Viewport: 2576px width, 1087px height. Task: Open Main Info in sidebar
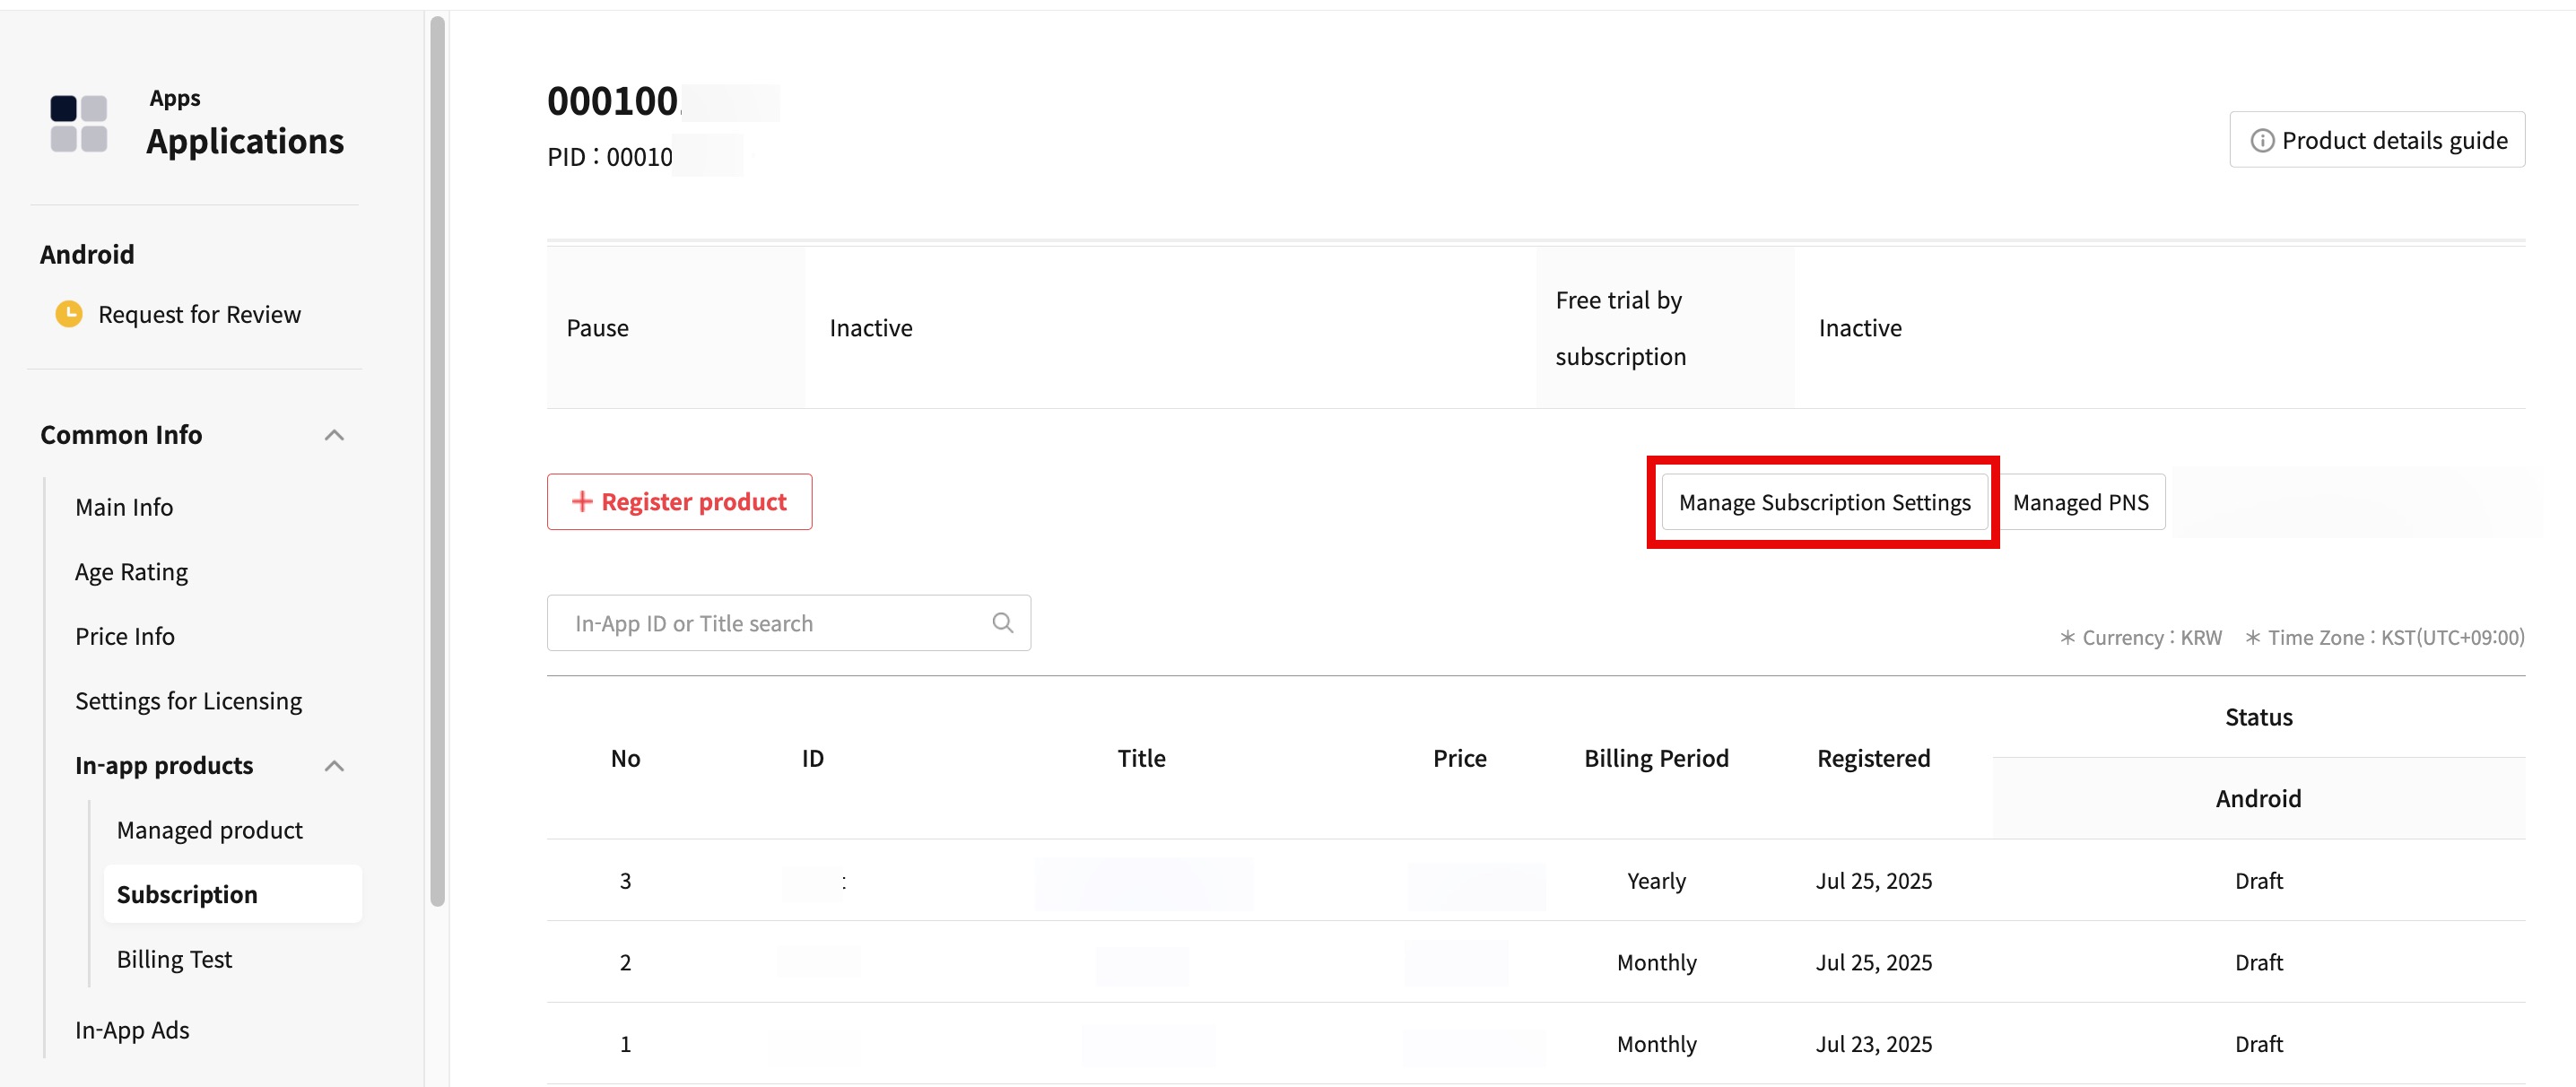click(x=124, y=507)
